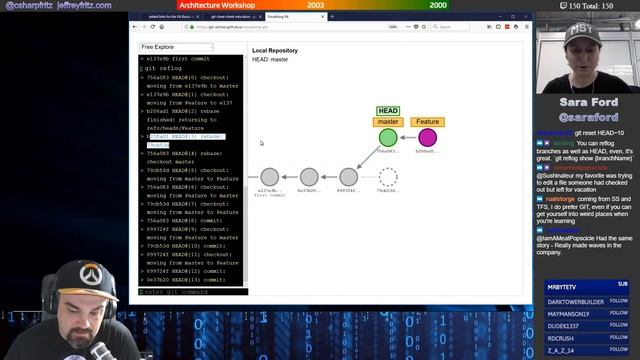640x360 pixels.
Task: Select the Visualizing Git tab
Action: tap(296, 17)
